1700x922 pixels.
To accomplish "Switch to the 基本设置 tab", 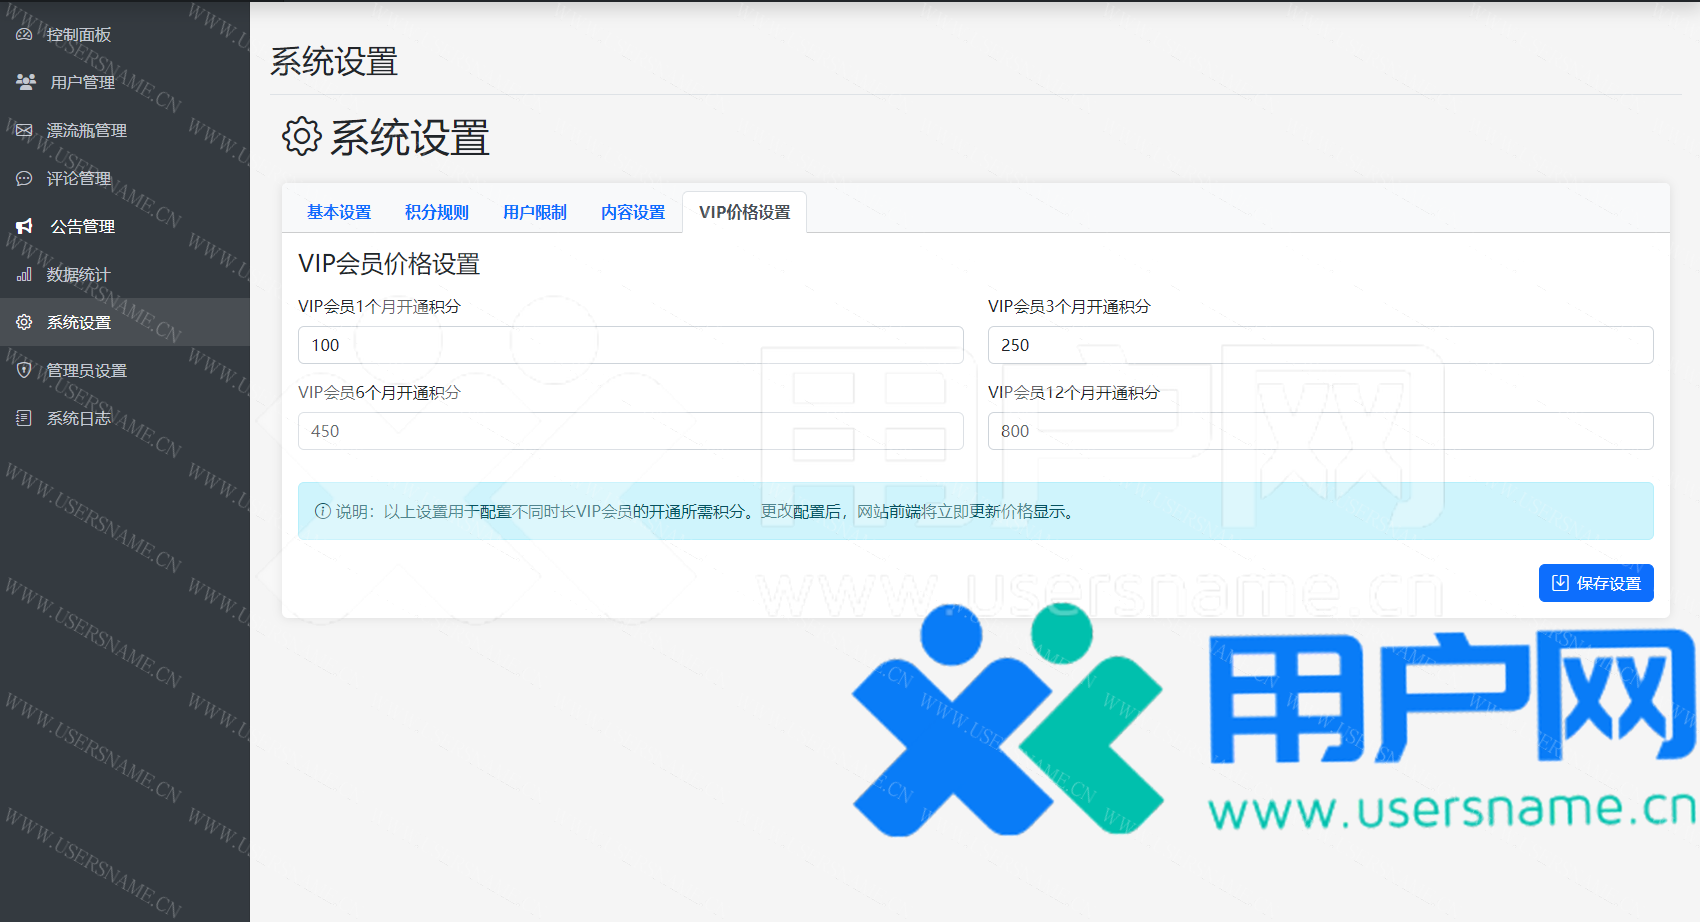I will coord(339,212).
